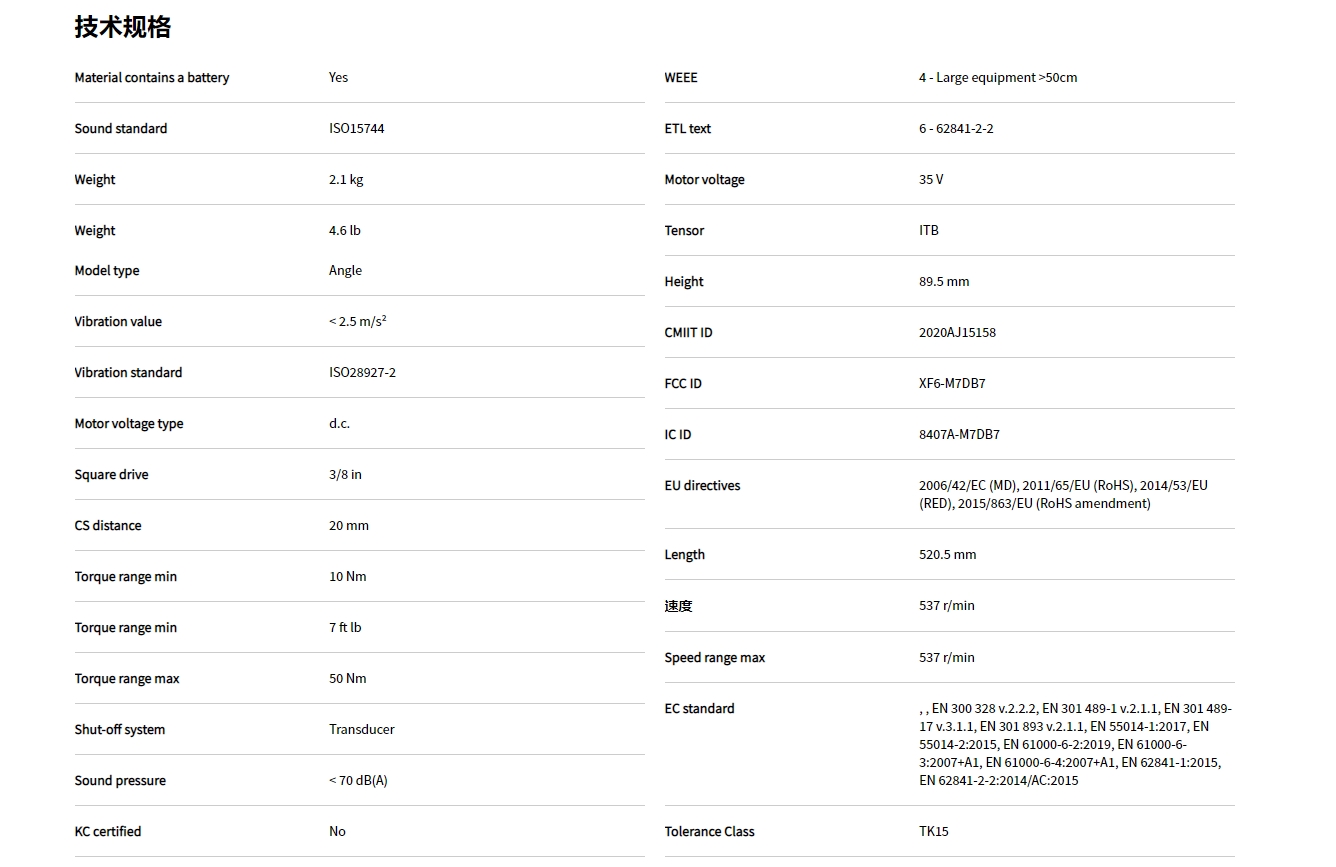Click the "EU directives" label
Viewport: 1336px width, 867px height.
pyautogui.click(x=702, y=486)
